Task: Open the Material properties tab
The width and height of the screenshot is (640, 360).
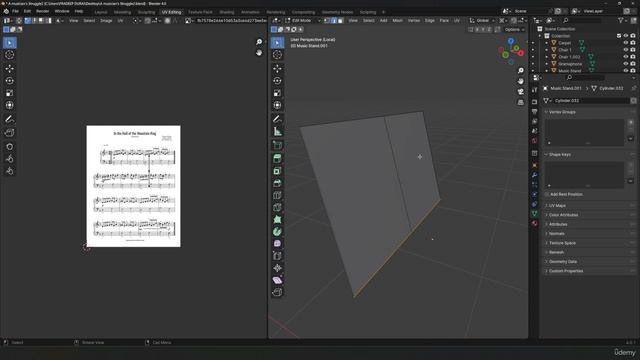Action: coord(535,223)
